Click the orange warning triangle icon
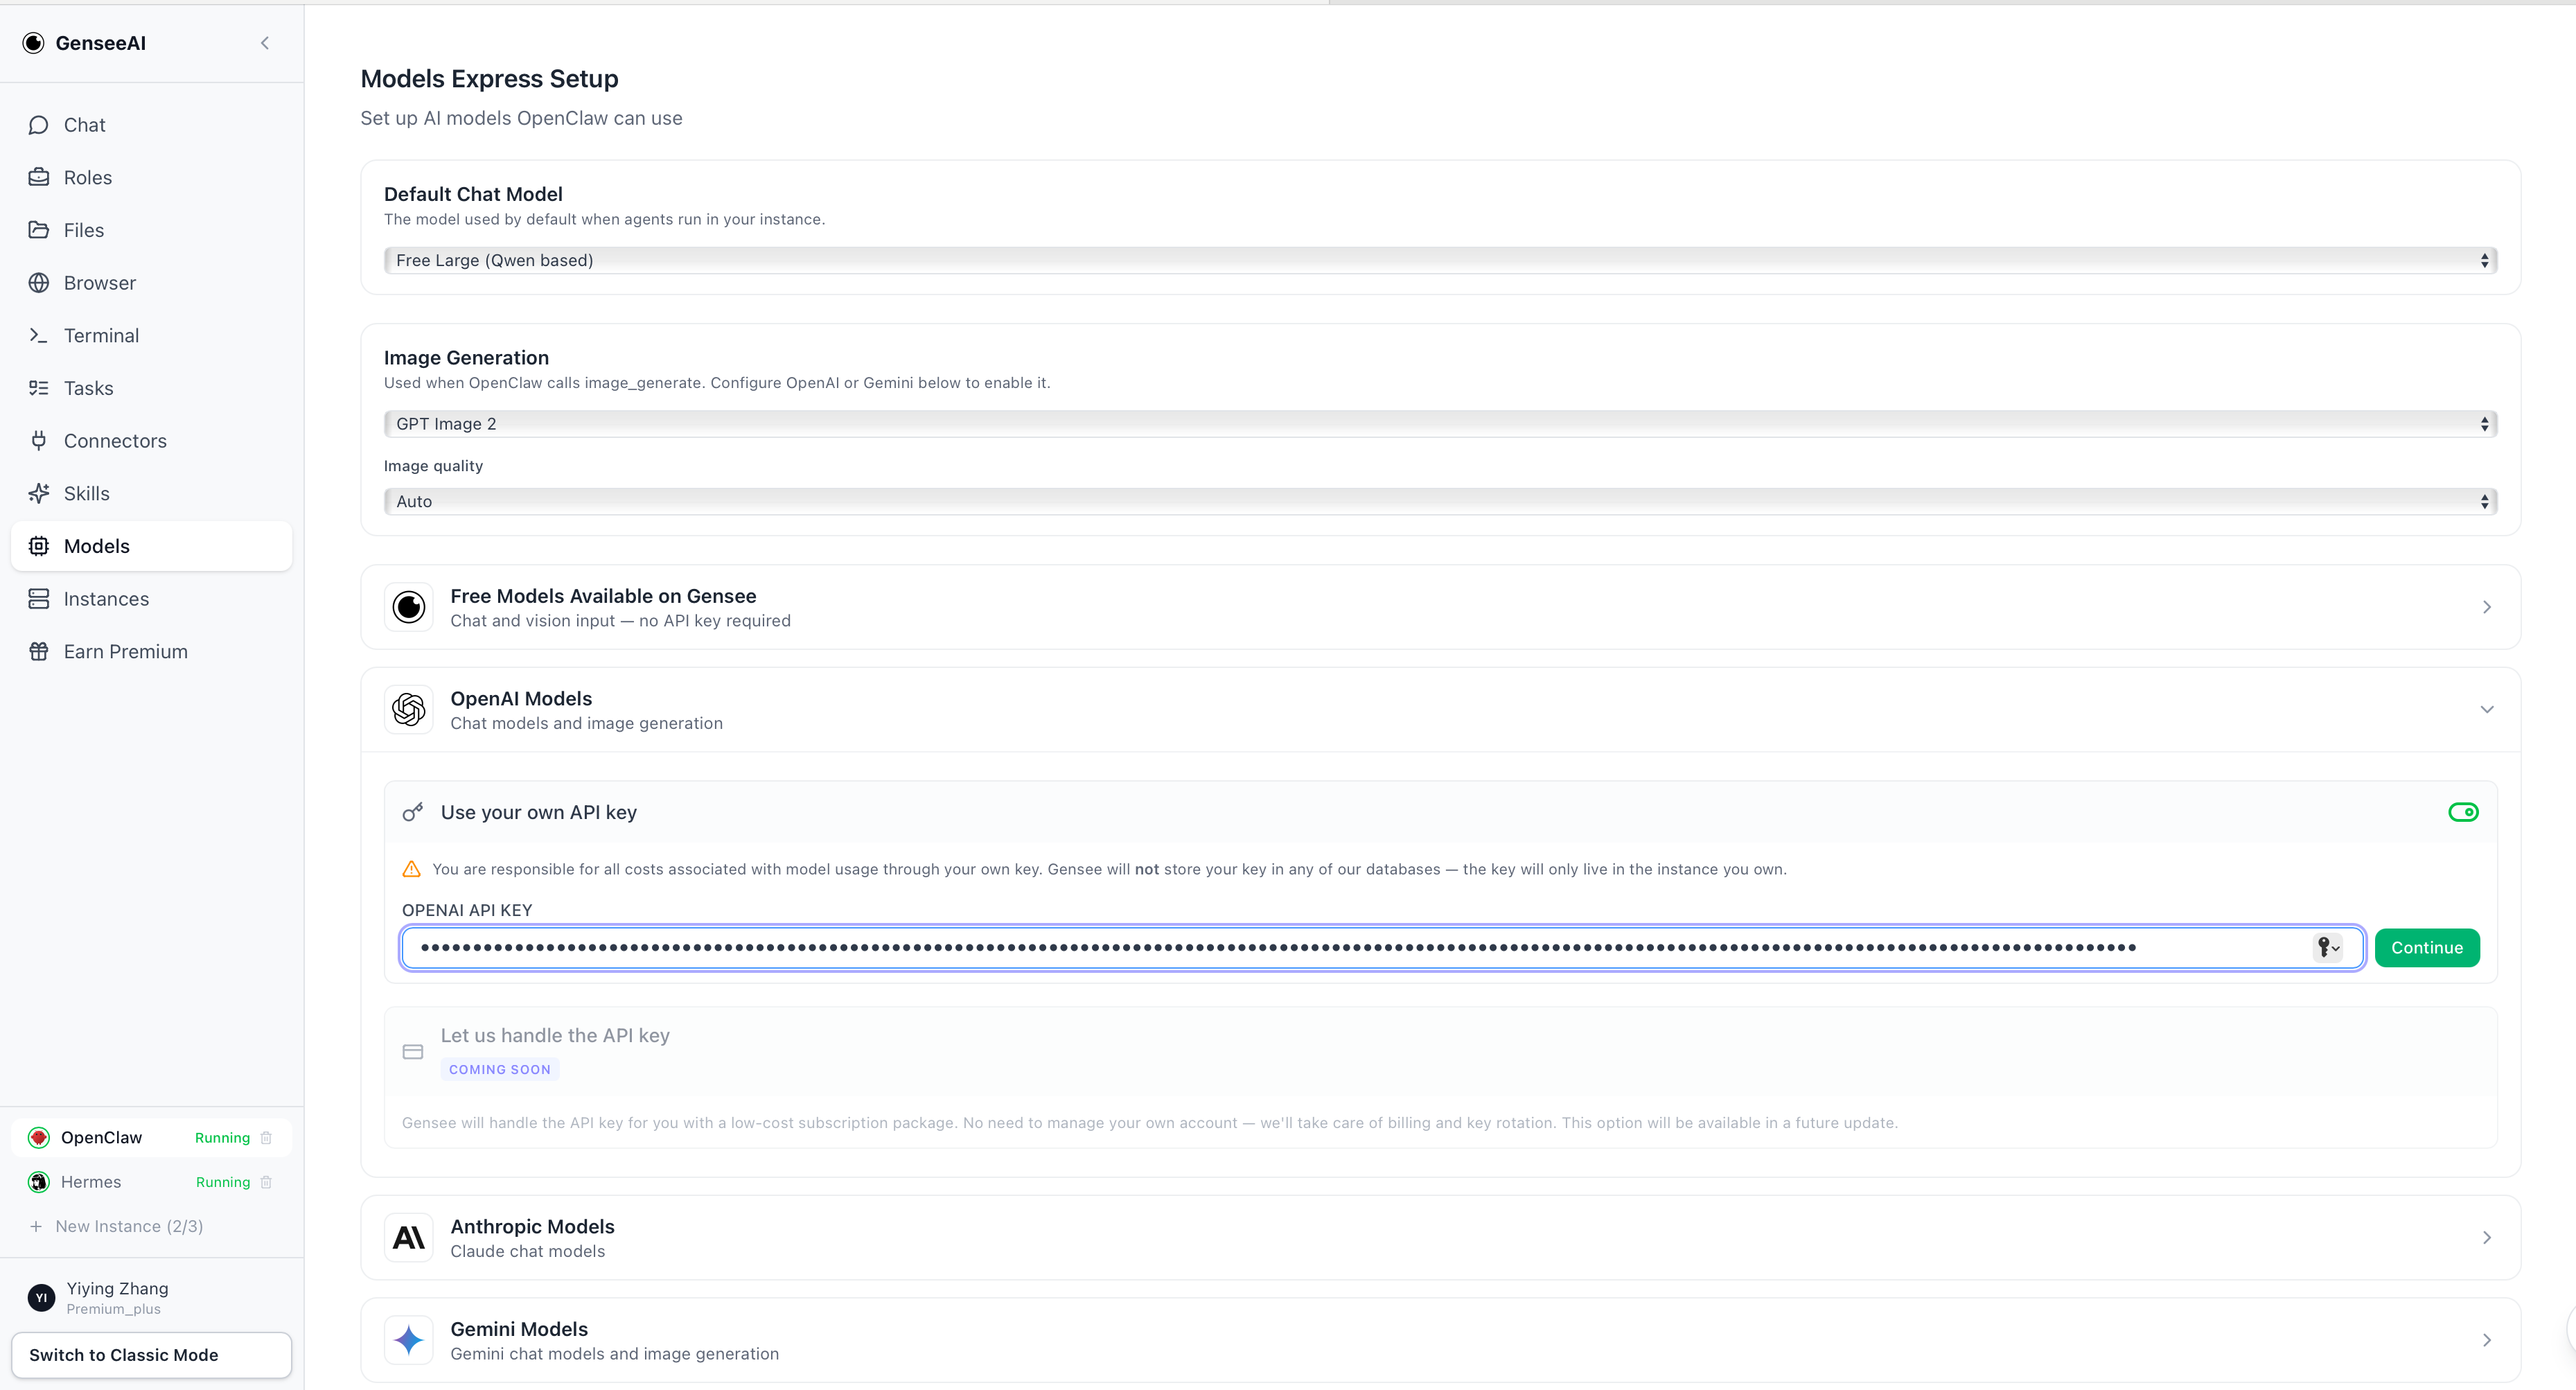Image resolution: width=2576 pixels, height=1390 pixels. 411,869
